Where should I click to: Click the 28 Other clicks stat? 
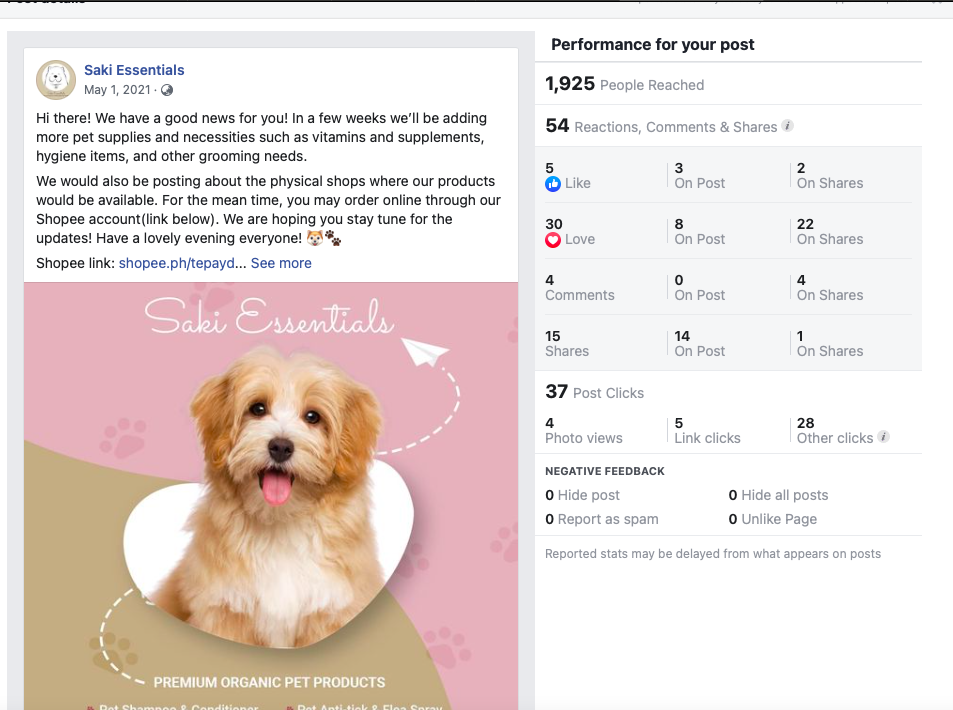pos(835,430)
